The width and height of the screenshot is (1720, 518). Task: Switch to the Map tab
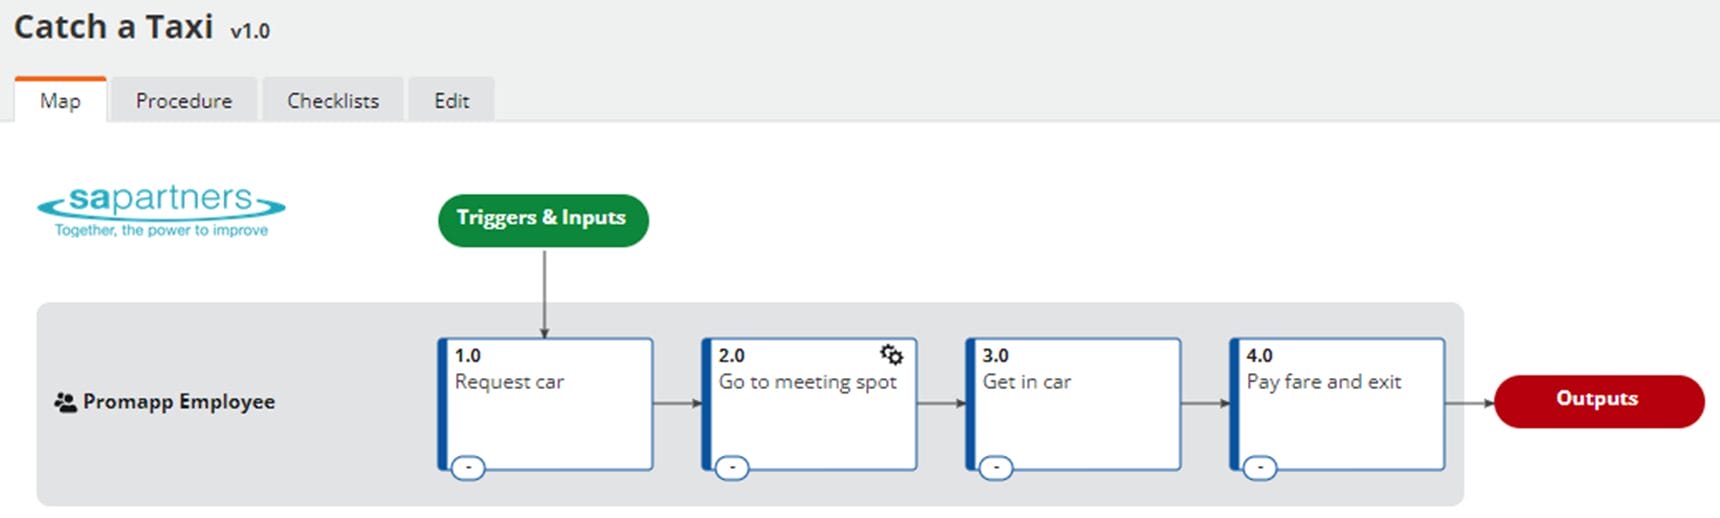60,101
